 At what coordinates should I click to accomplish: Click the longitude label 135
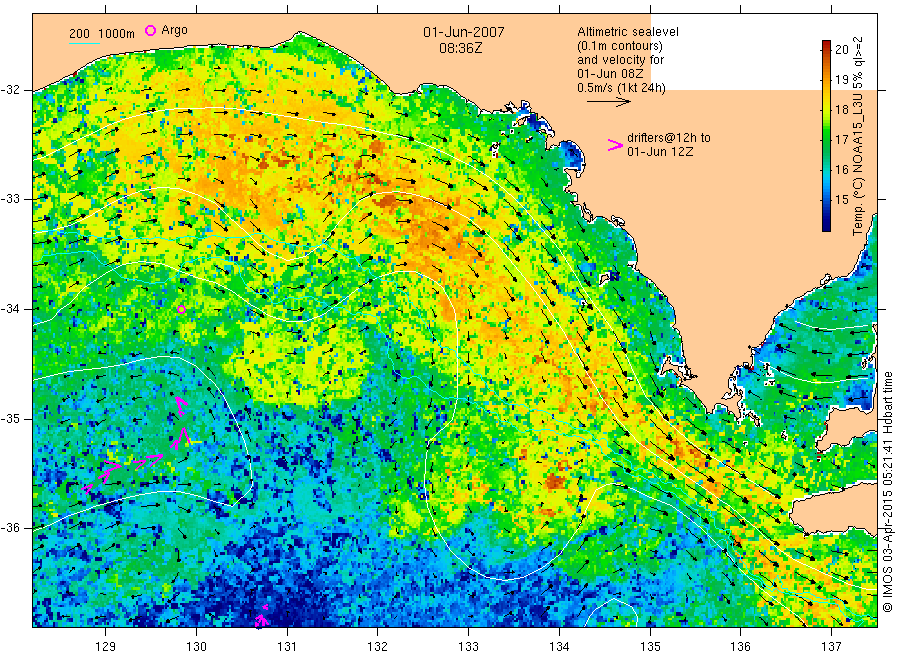[650, 647]
